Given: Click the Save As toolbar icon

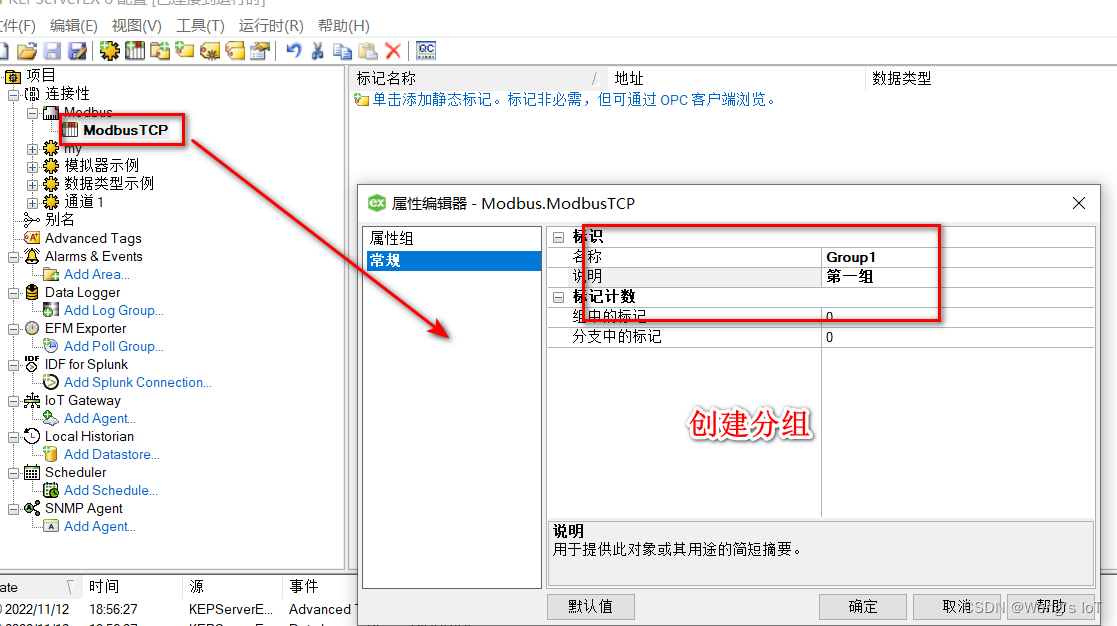Looking at the screenshot, I should point(77,51).
